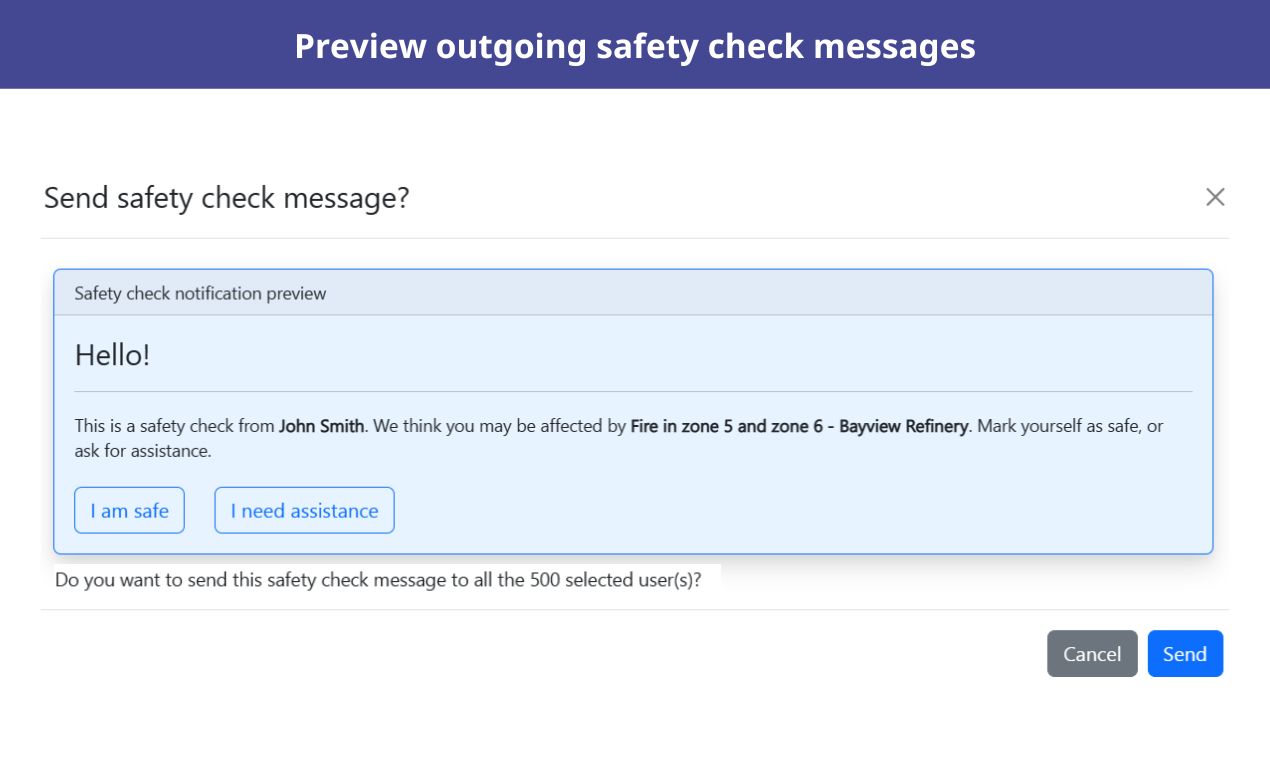Cancel sending the safety check message
1270x760 pixels.
(x=1091, y=654)
